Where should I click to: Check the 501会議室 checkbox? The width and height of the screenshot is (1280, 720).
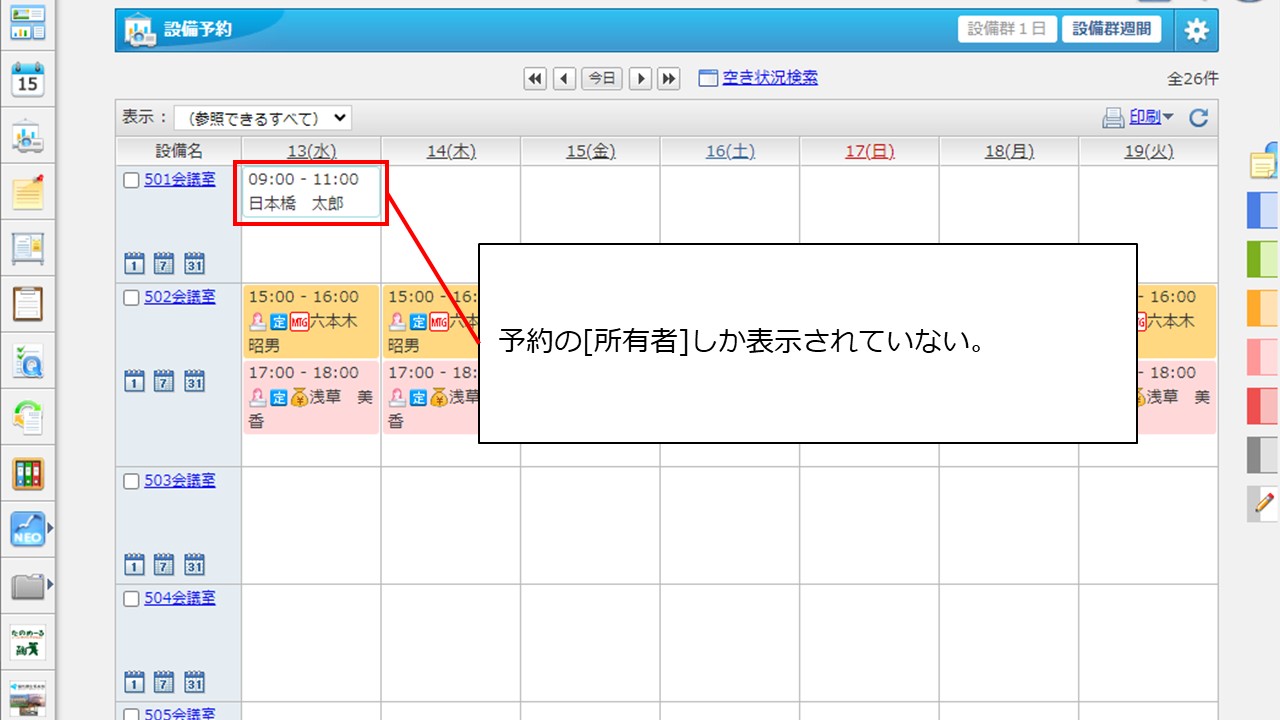pos(131,181)
